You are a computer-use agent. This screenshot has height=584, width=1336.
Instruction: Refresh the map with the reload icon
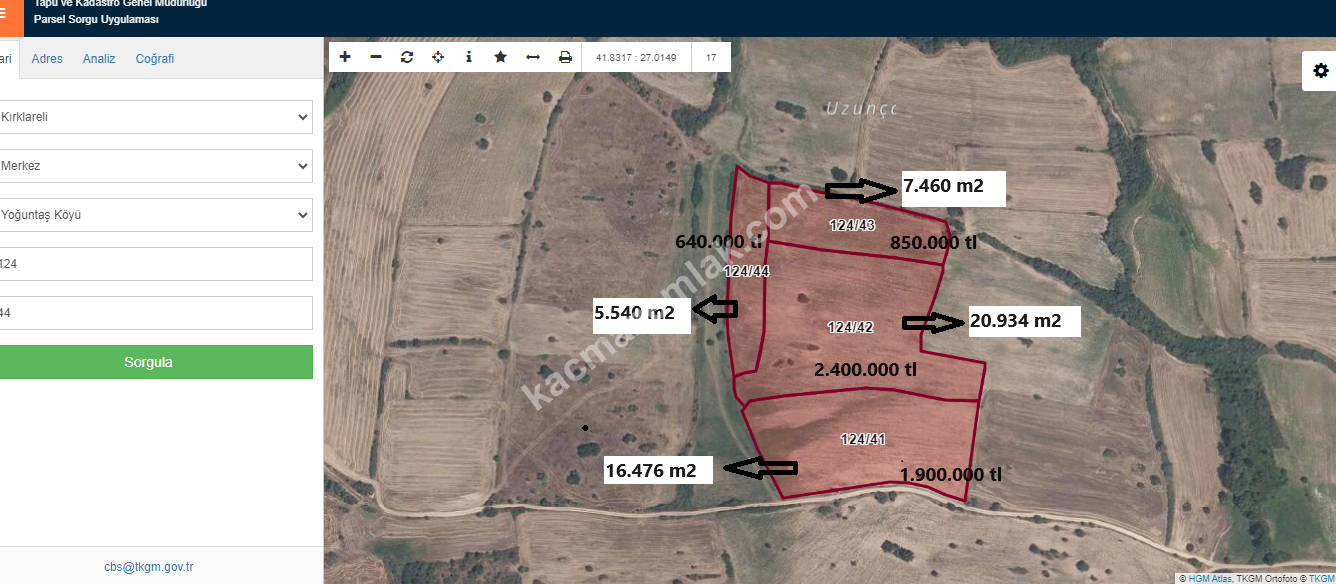point(407,57)
